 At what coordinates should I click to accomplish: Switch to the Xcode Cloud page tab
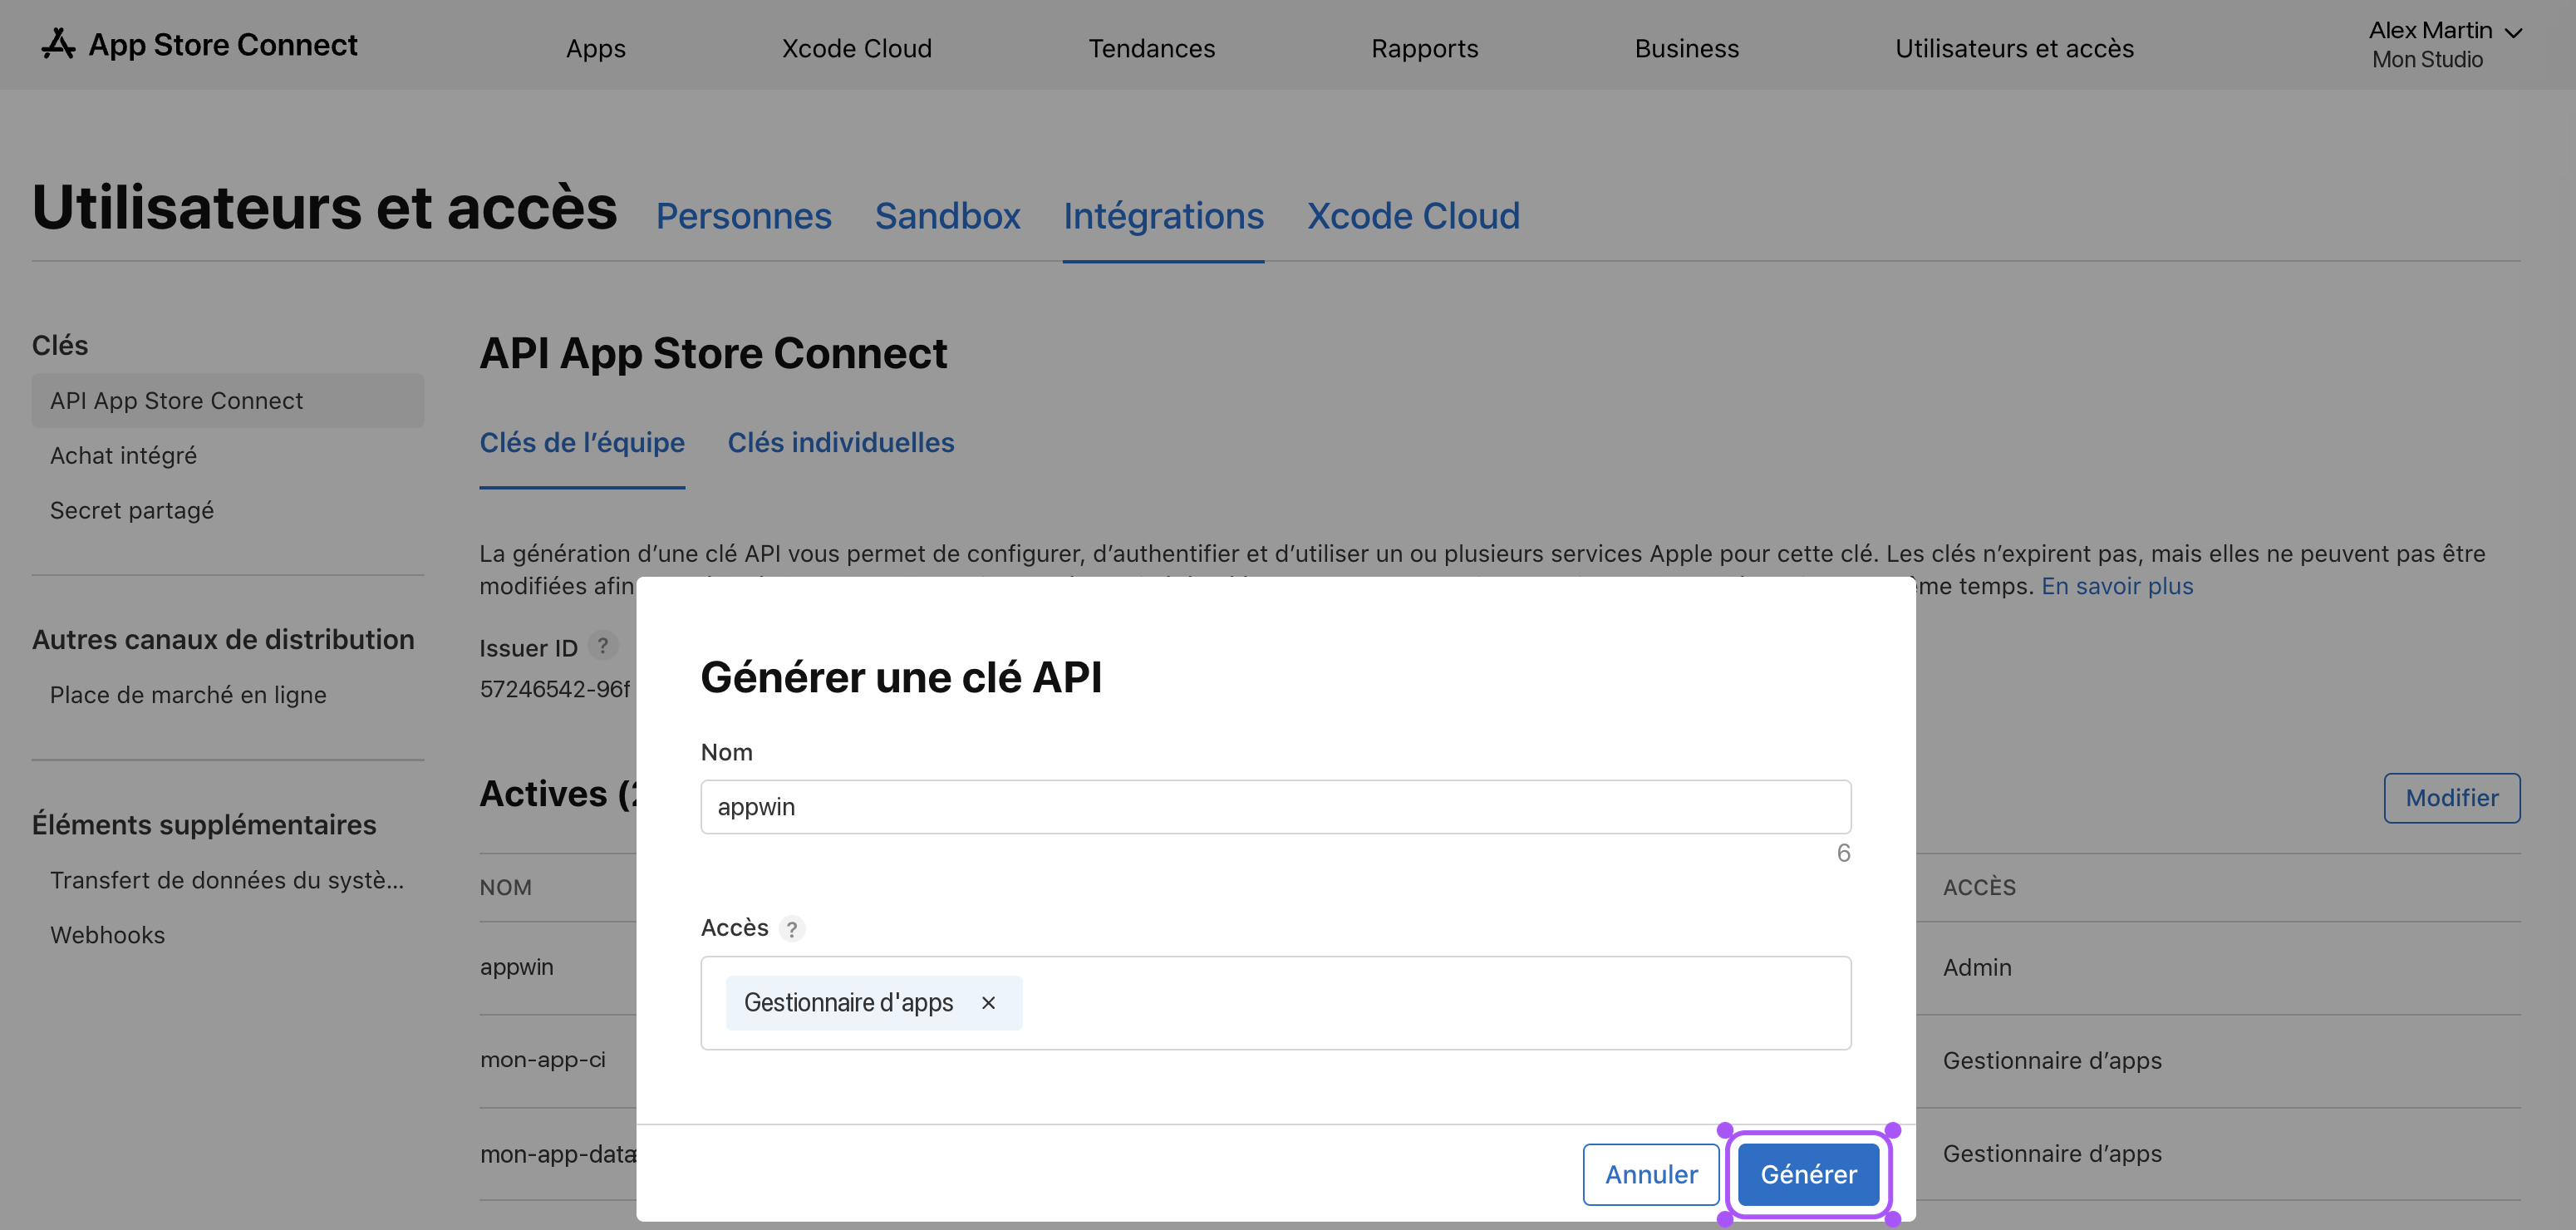1413,216
